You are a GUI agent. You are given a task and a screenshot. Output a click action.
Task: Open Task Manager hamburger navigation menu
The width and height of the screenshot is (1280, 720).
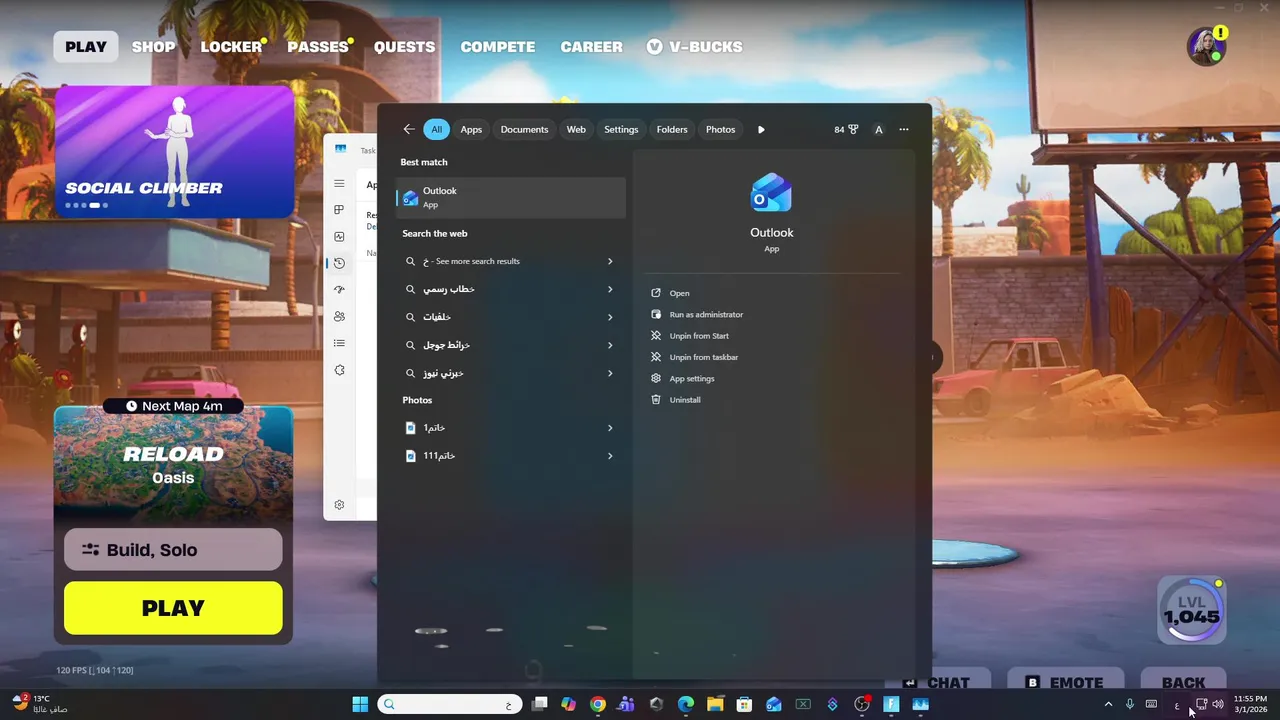[339, 184]
